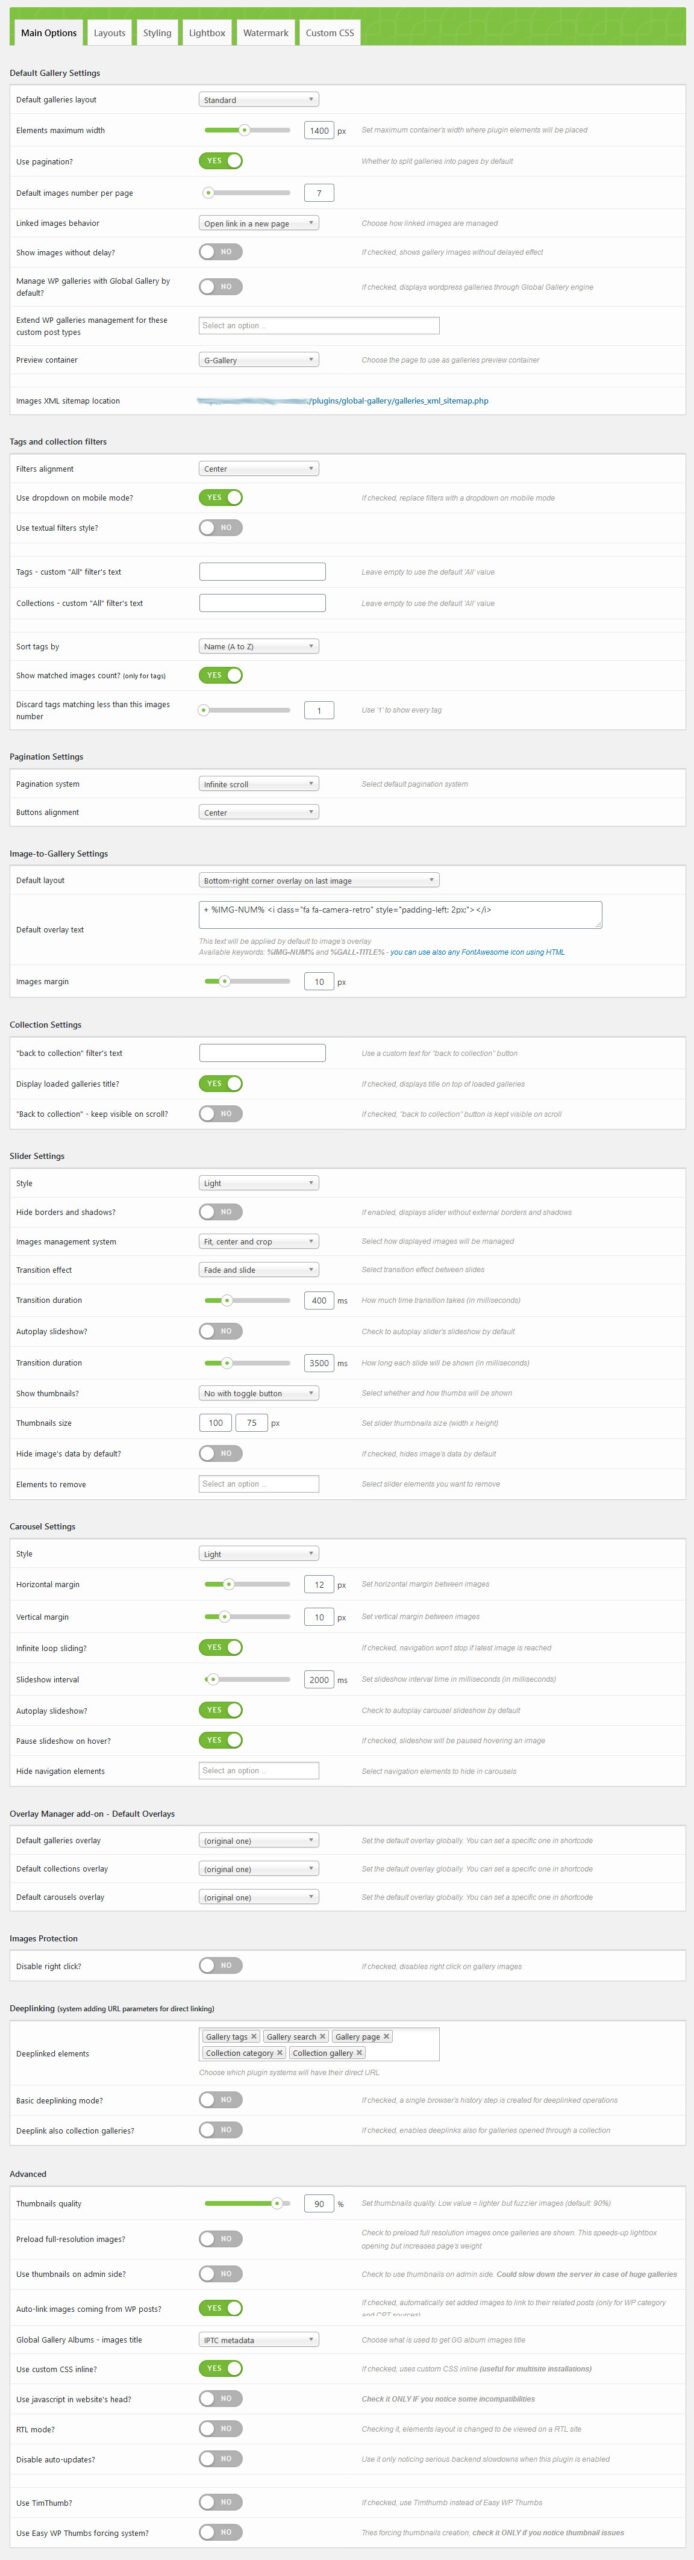
Task: Turn on RTL mode toggle
Action: point(221,2428)
